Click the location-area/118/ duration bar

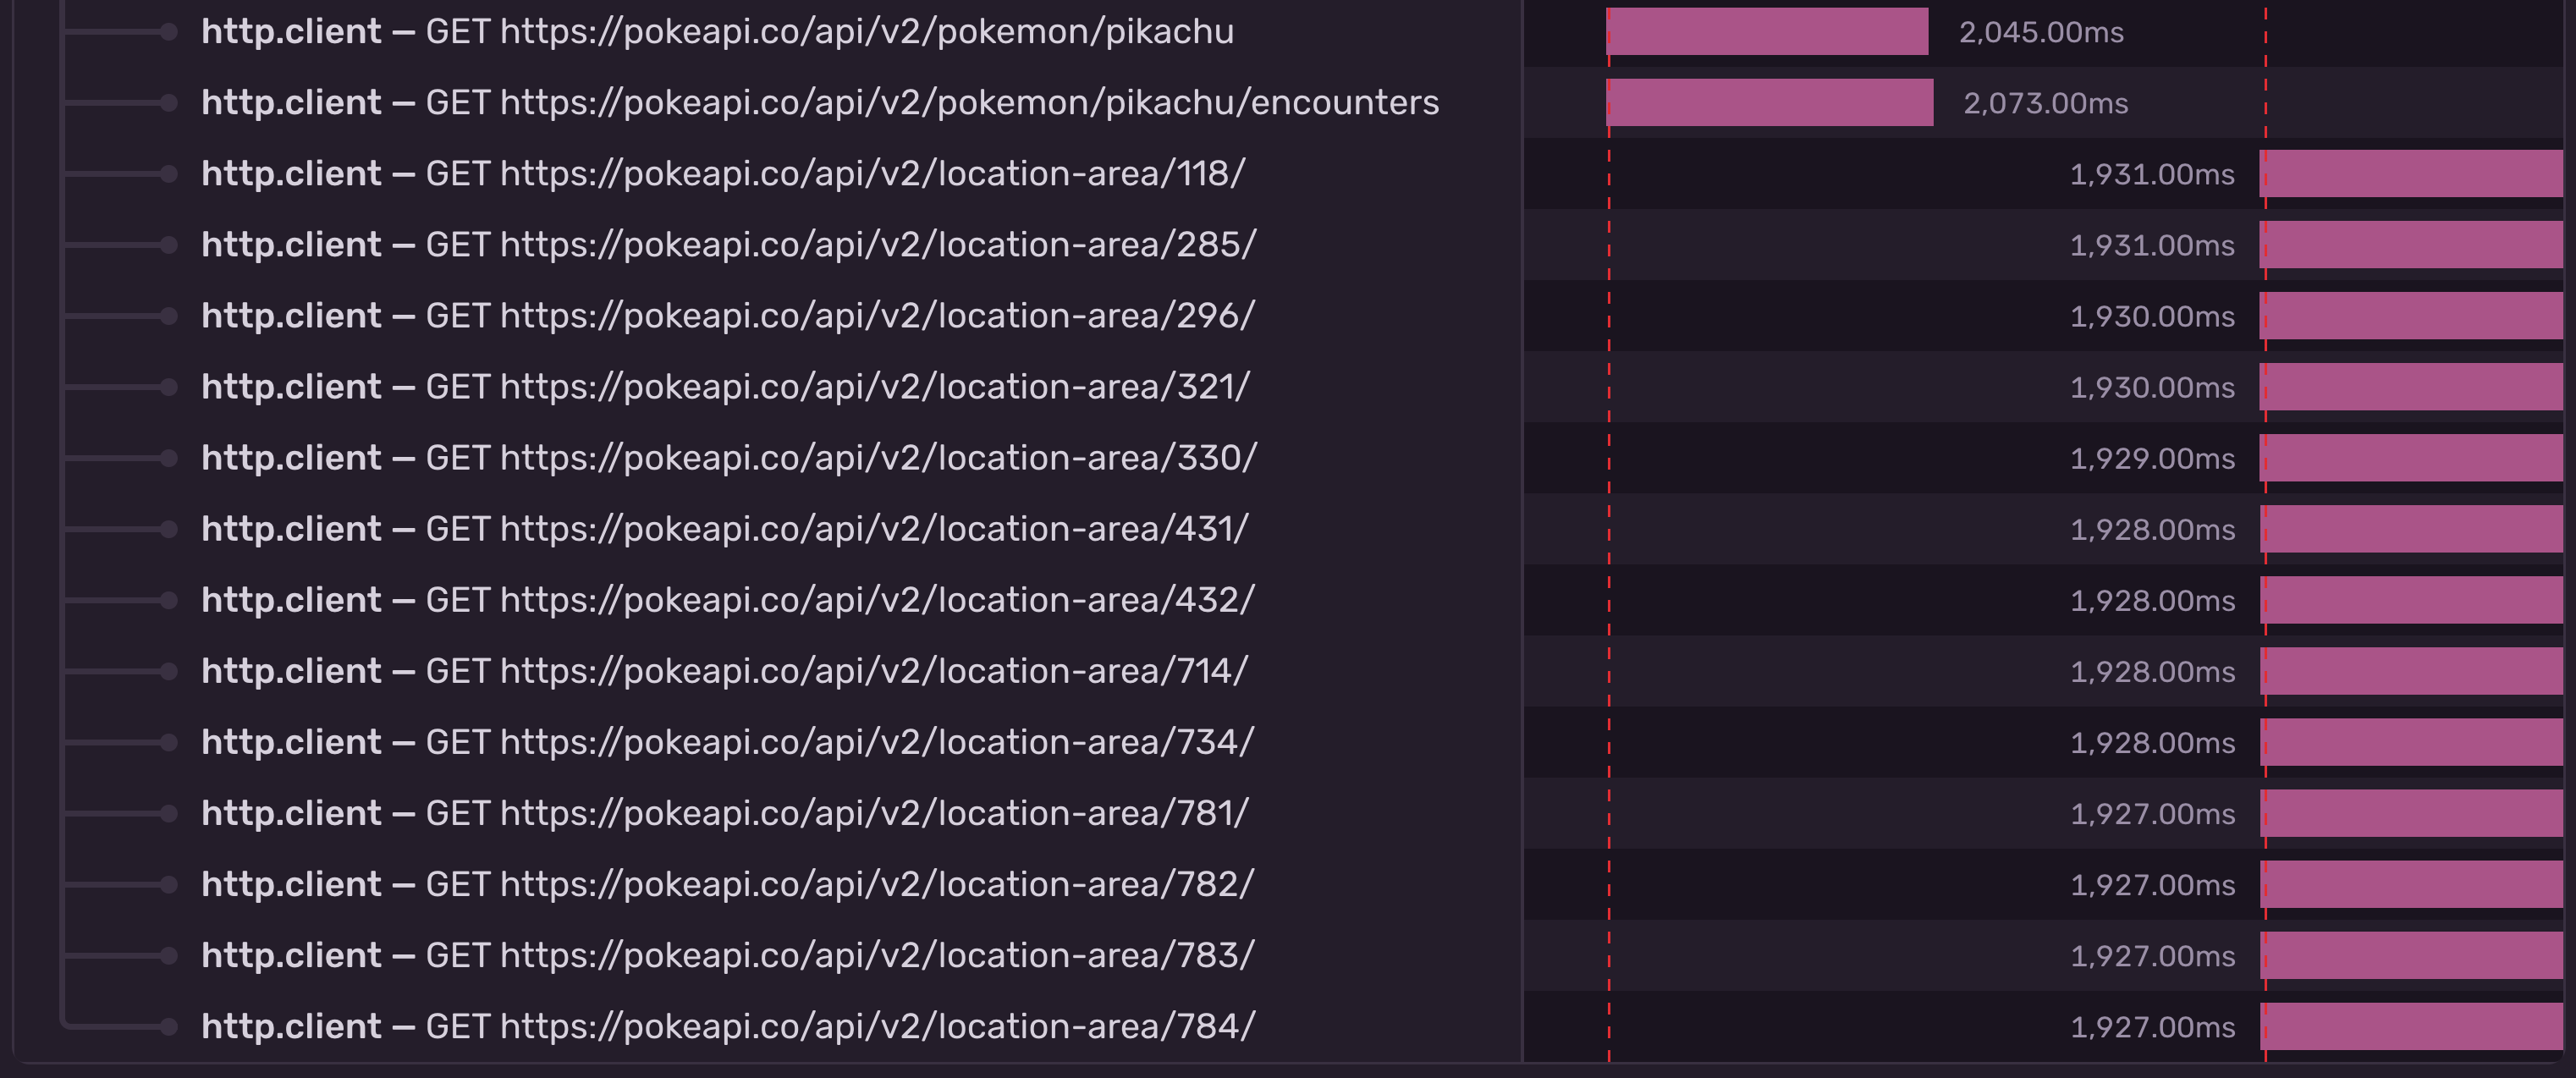click(2410, 174)
